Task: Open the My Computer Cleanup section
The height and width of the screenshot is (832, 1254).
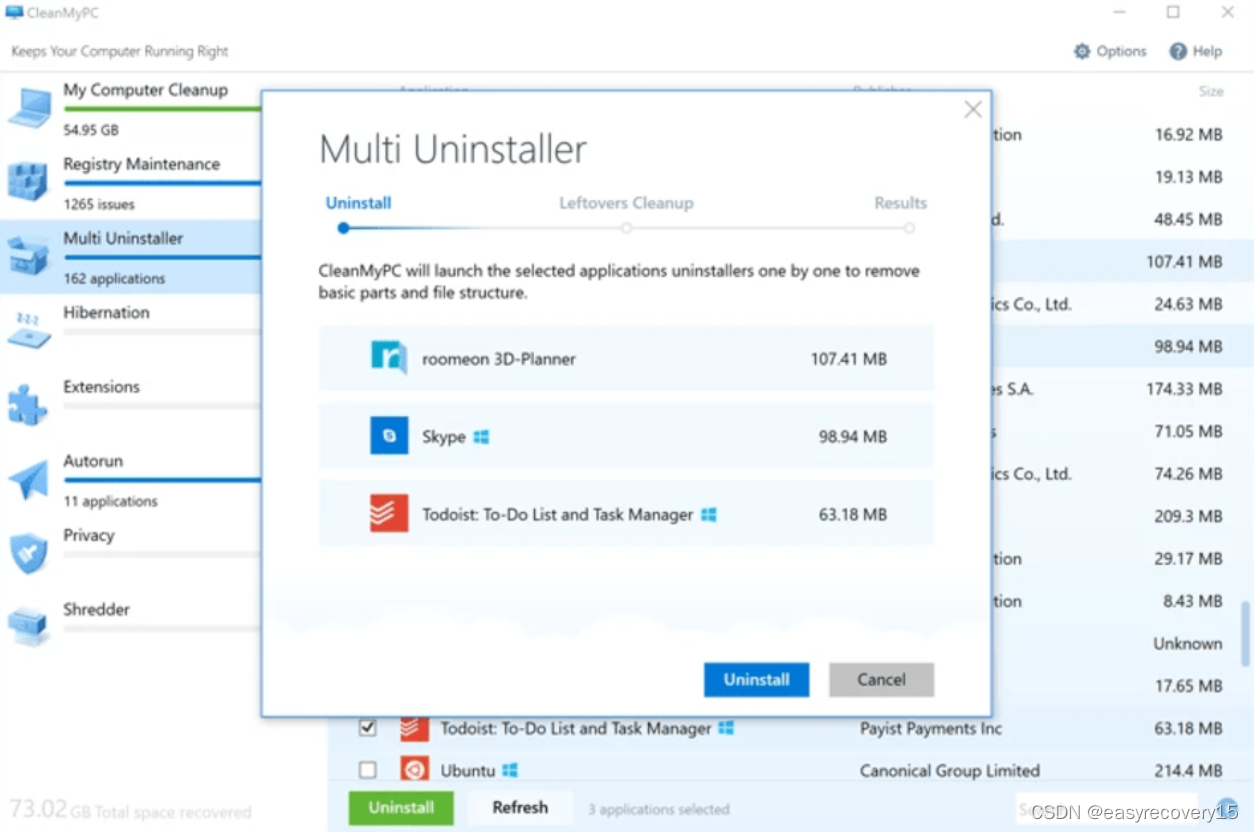Action: [x=146, y=90]
